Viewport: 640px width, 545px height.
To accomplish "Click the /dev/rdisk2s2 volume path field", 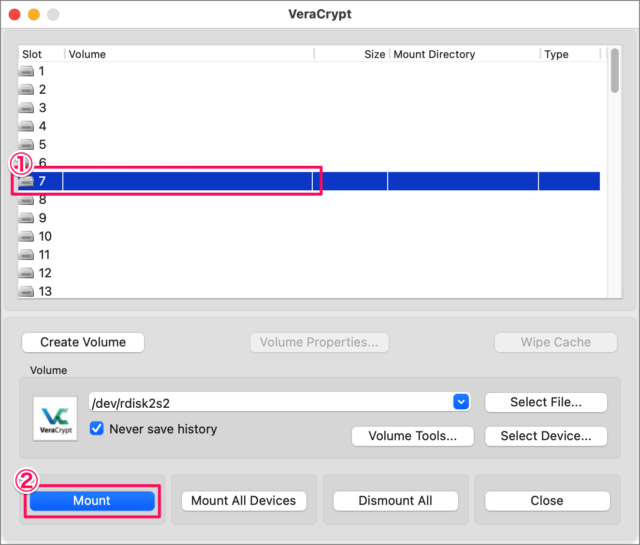I will click(x=268, y=402).
